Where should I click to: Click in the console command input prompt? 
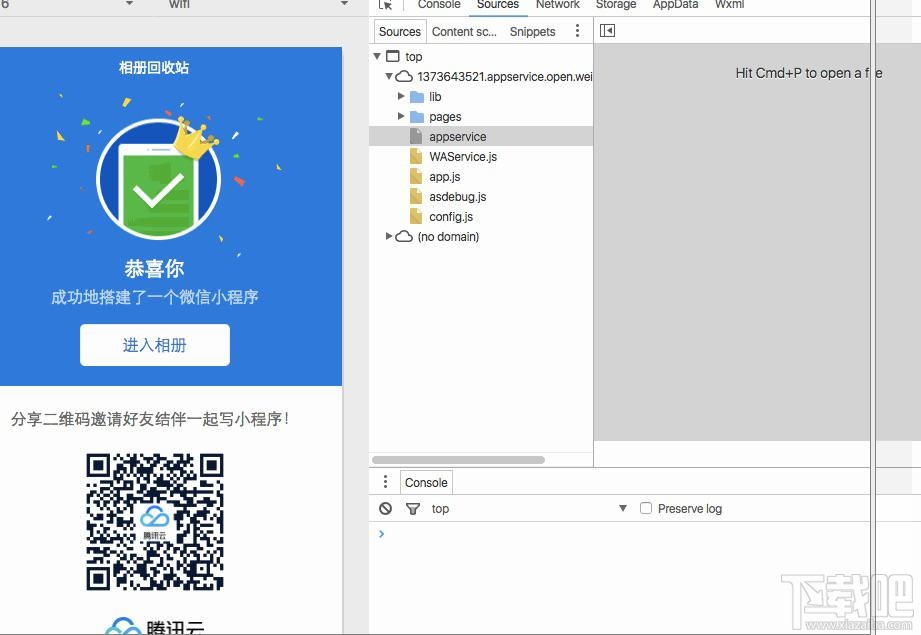(x=450, y=534)
